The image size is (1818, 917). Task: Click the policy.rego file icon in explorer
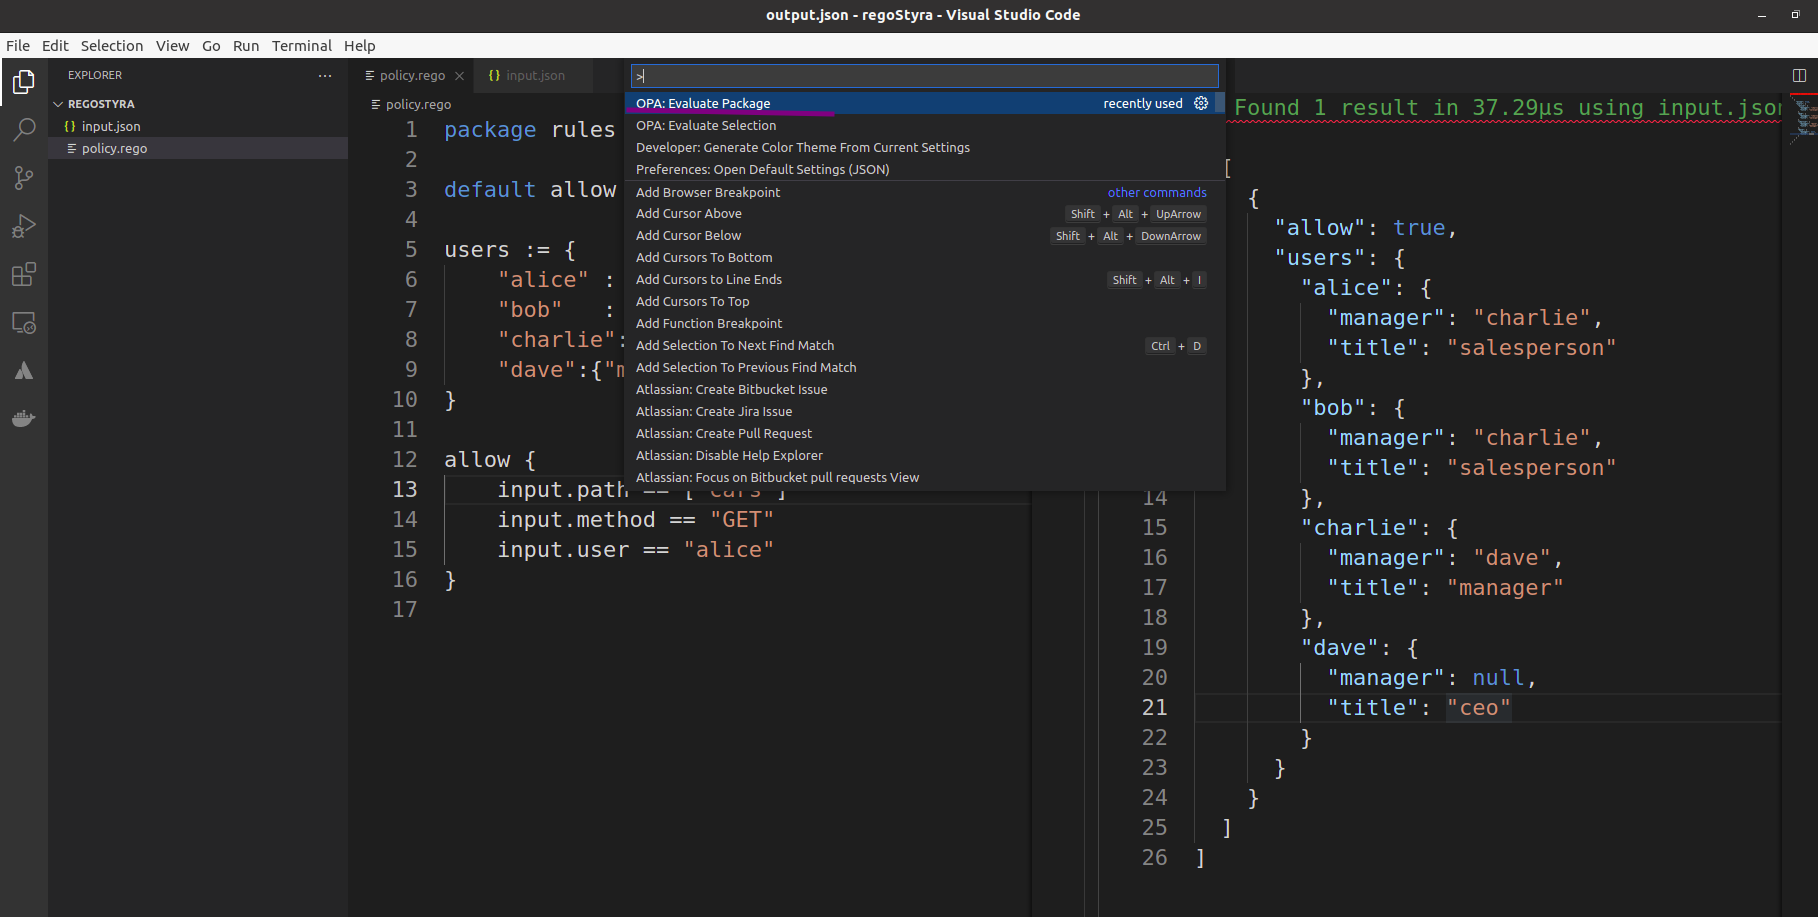click(72, 148)
